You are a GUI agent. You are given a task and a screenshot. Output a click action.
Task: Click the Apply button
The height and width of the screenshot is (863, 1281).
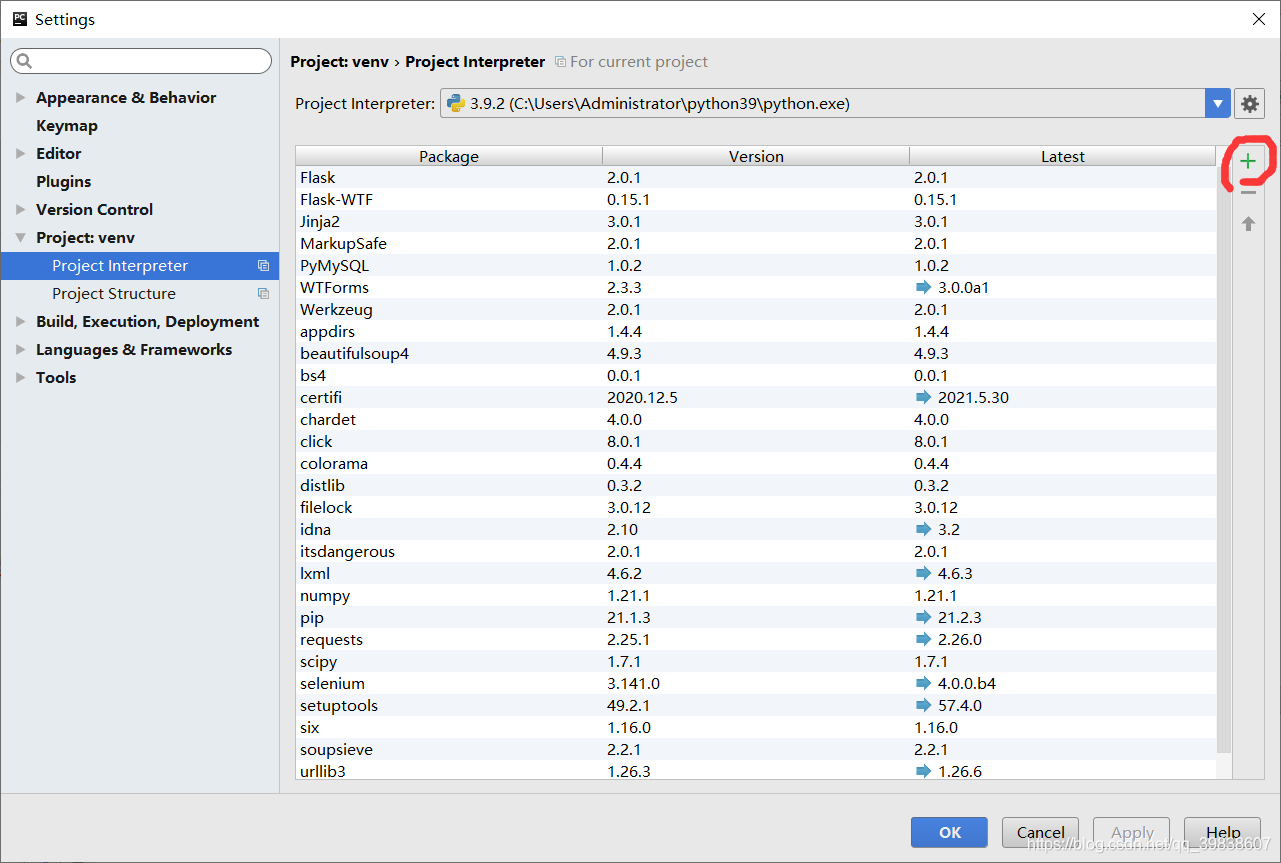(1132, 832)
